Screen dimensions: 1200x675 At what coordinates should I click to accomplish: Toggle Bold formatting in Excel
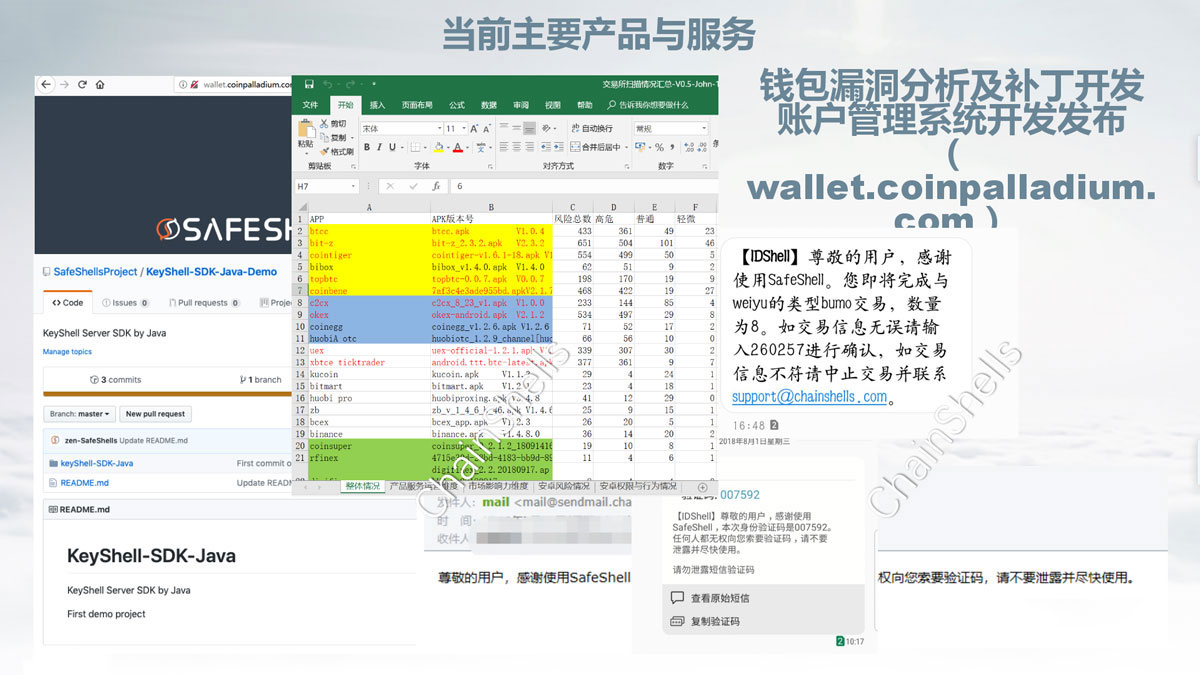(x=367, y=147)
